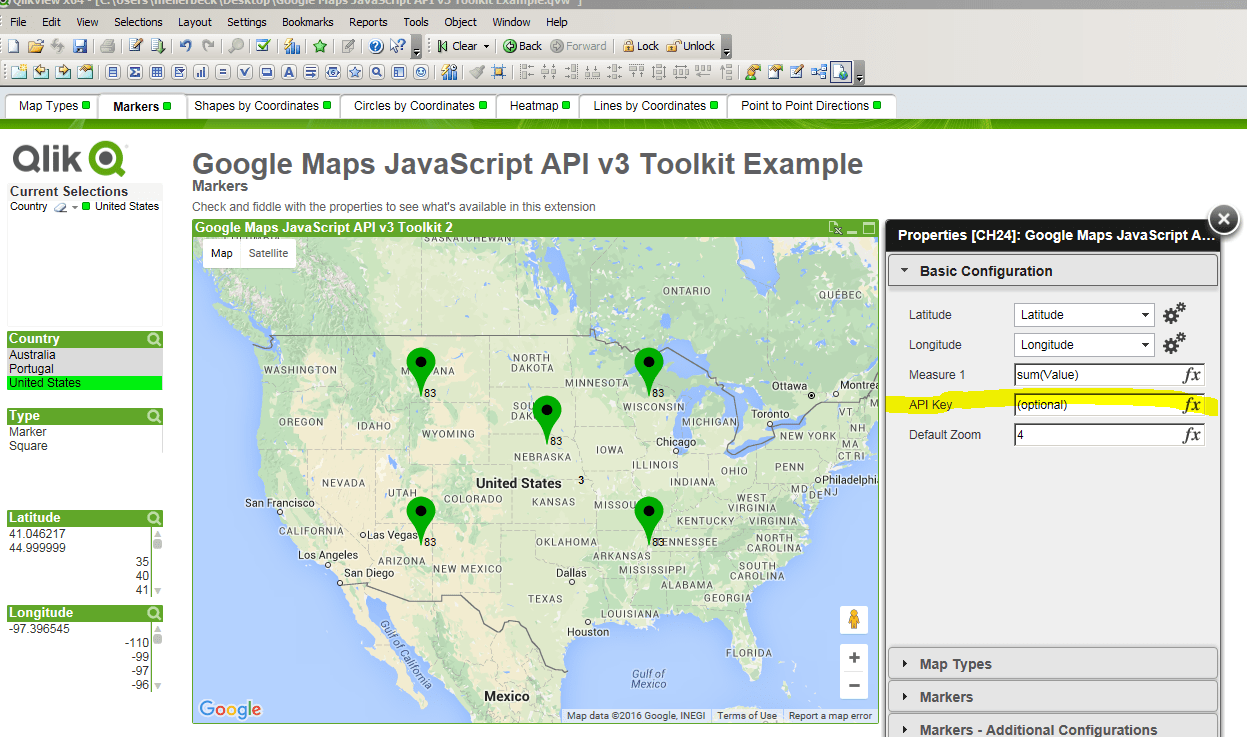Create a Statistics Box with sigma icon

pyautogui.click(x=134, y=72)
